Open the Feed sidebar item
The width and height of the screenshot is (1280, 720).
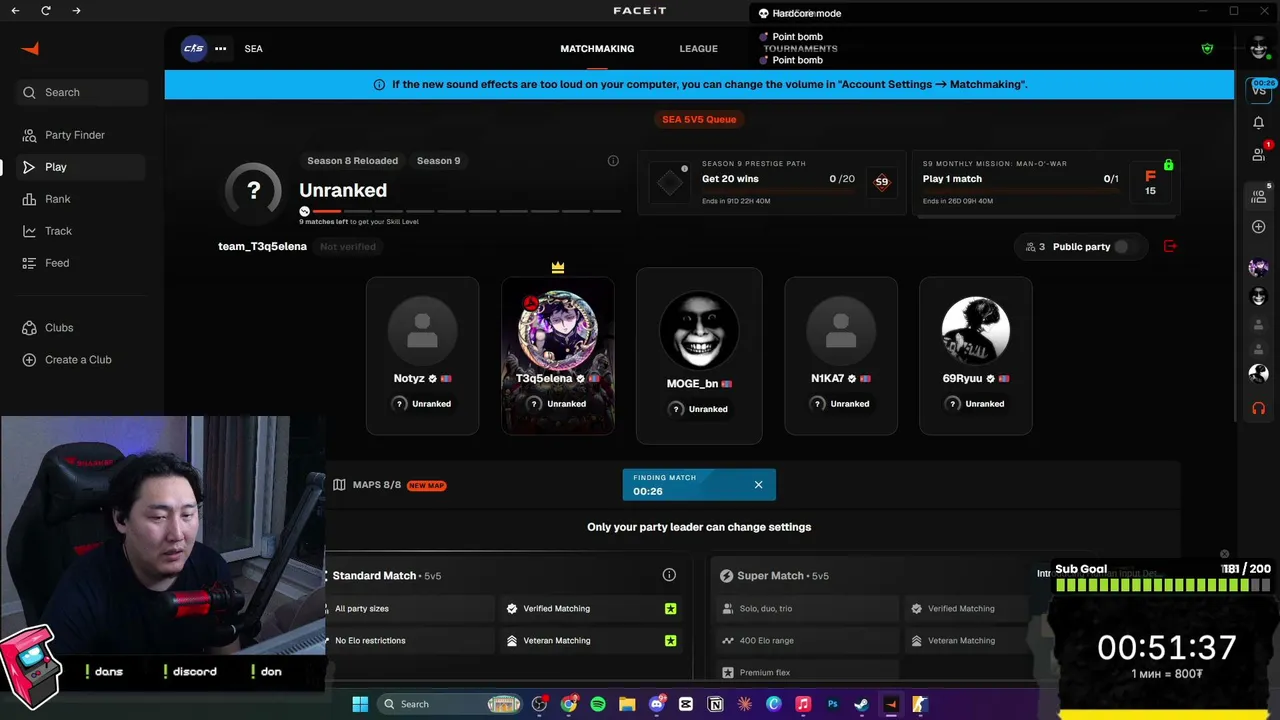click(57, 263)
